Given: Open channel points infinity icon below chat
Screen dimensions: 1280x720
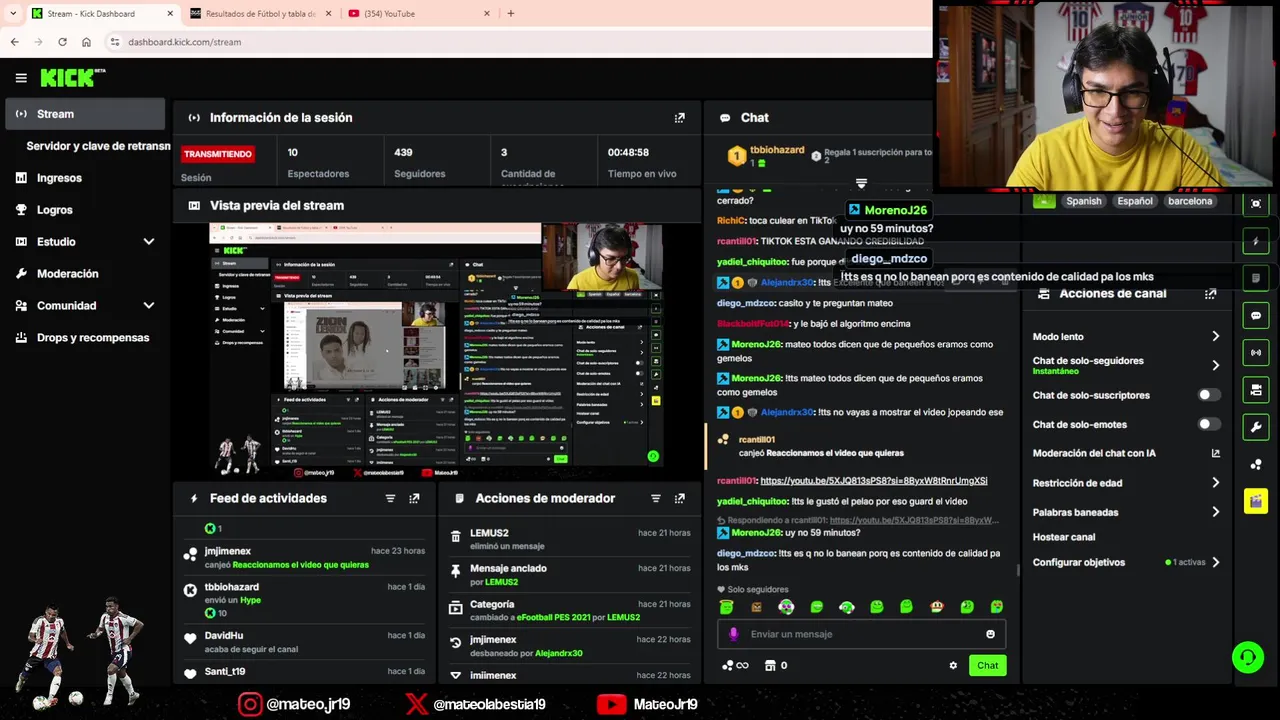Looking at the screenshot, I should (x=735, y=665).
